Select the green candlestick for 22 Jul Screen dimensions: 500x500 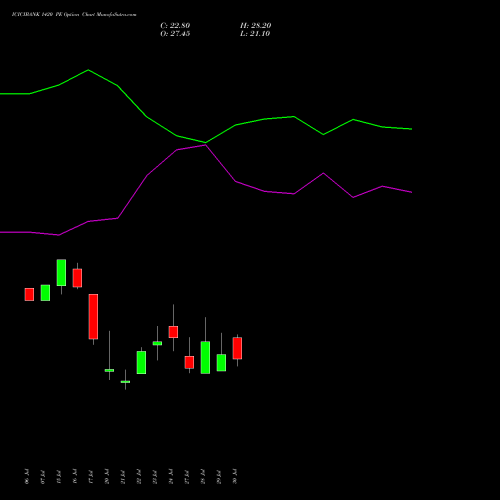click(141, 362)
